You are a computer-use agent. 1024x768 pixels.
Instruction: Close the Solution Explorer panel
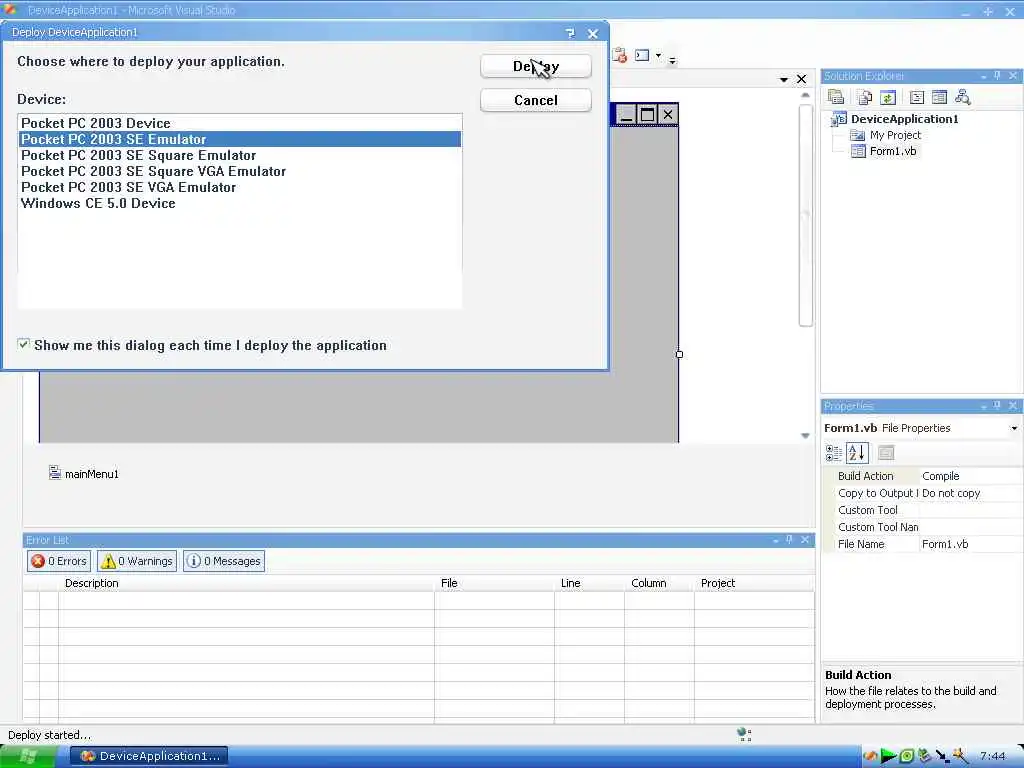click(1013, 76)
